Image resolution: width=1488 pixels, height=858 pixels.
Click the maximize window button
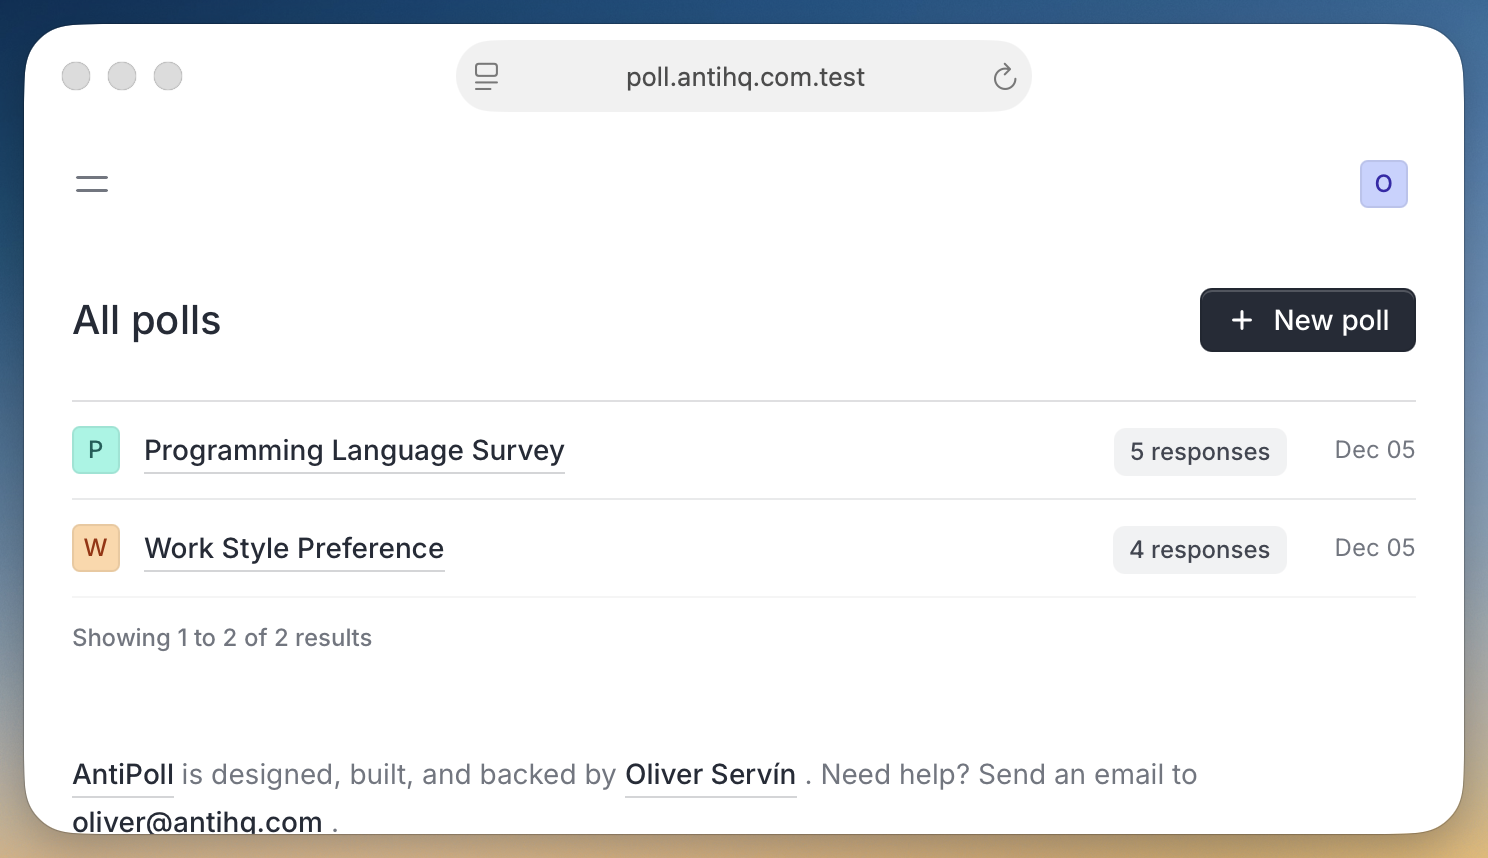pyautogui.click(x=168, y=76)
